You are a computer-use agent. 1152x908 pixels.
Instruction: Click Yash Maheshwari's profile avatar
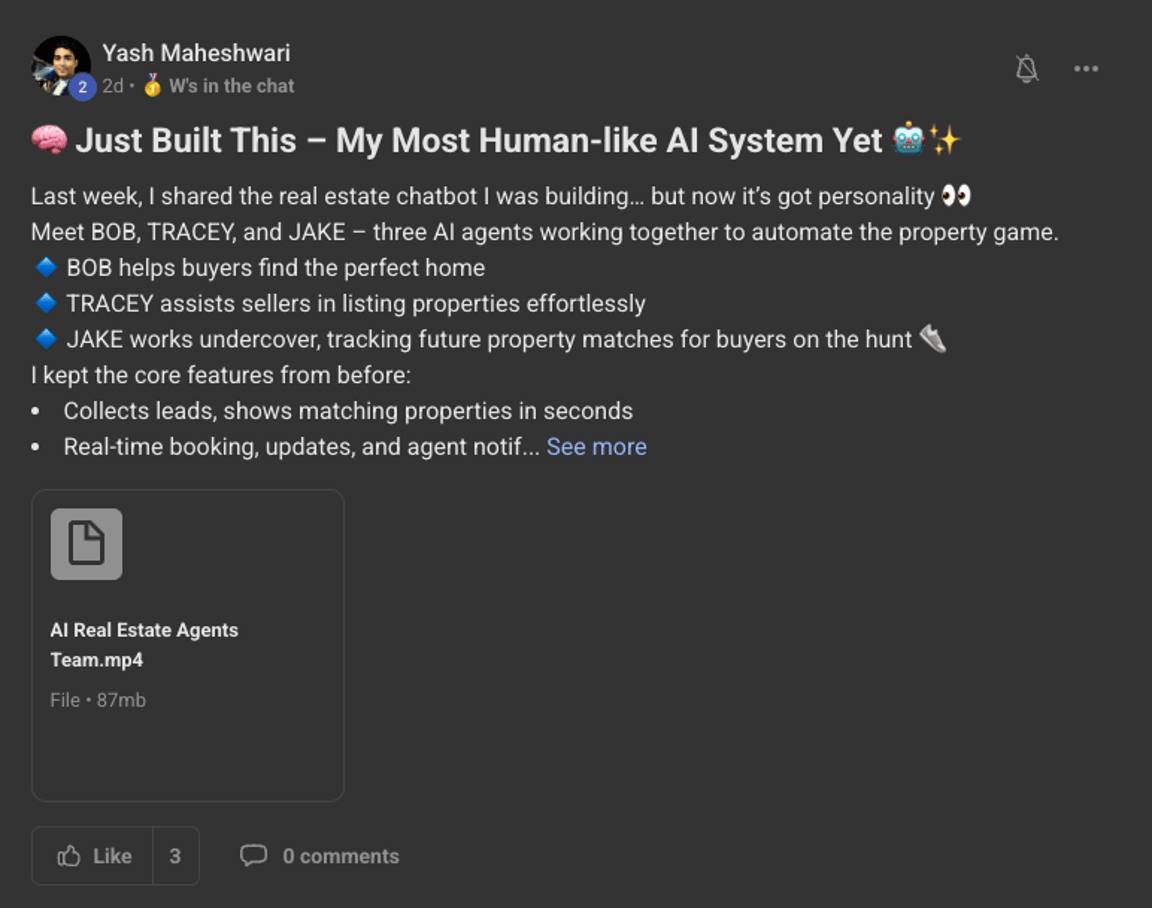(x=61, y=66)
